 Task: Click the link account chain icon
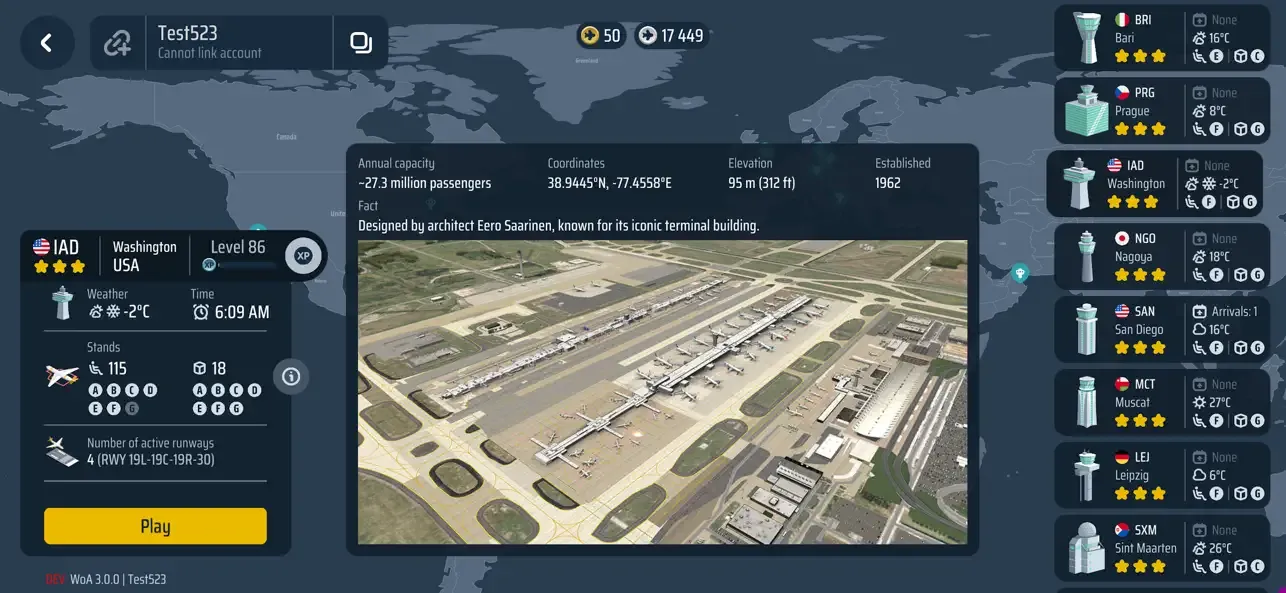[x=118, y=43]
